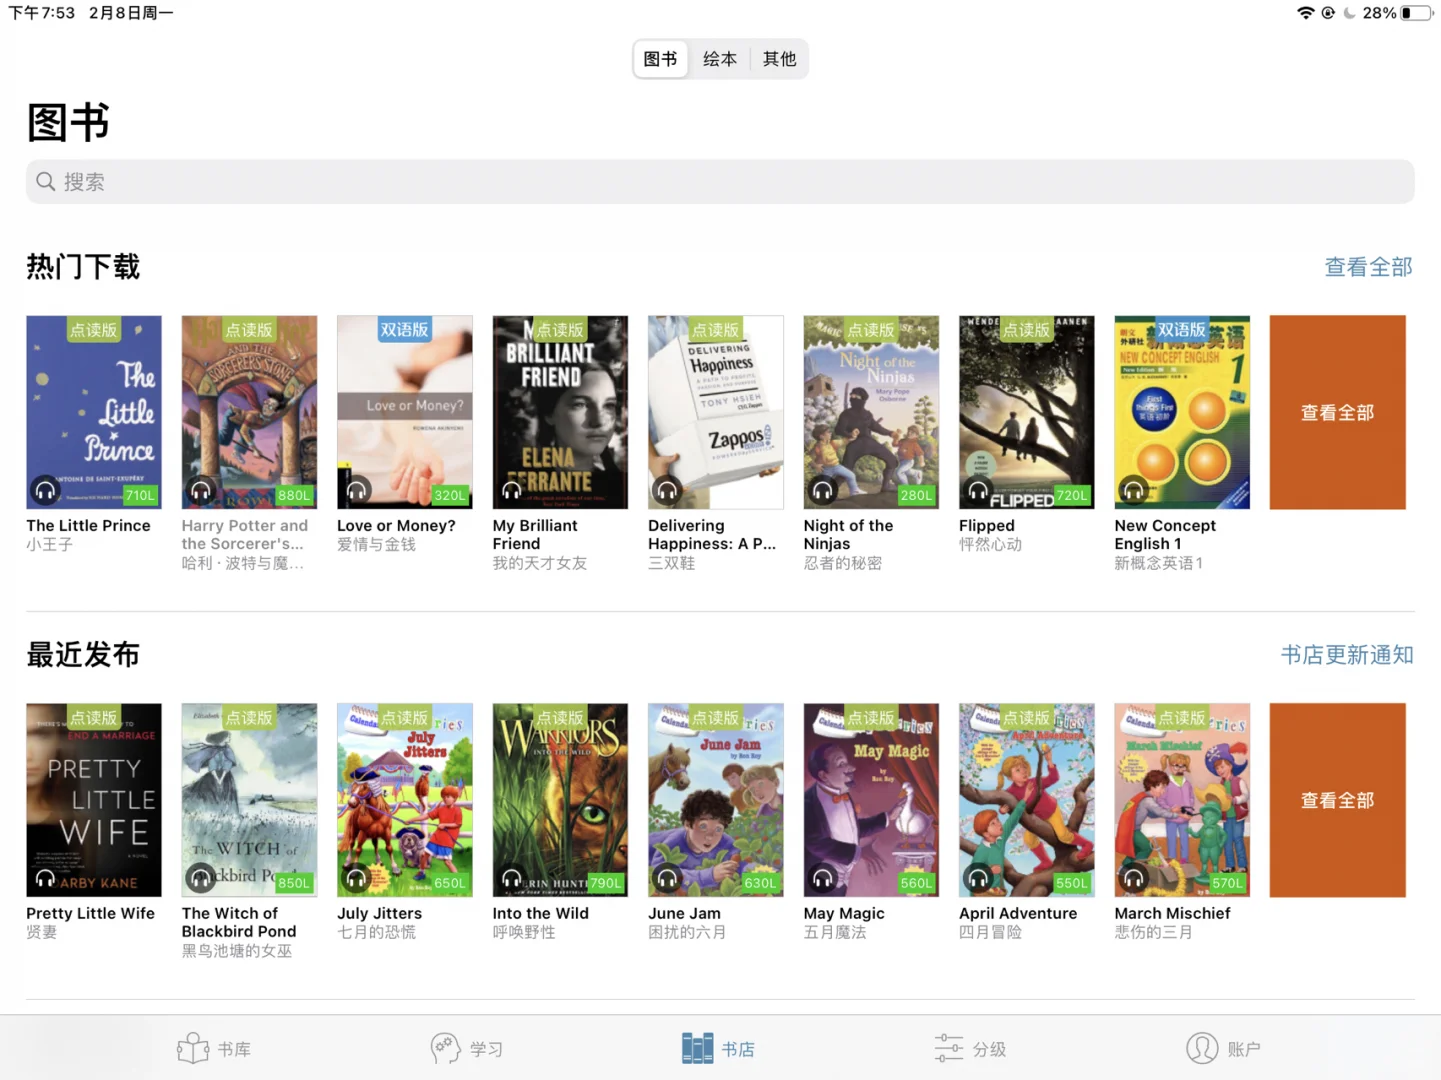Image resolution: width=1441 pixels, height=1080 pixels.
Task: Click the subtitle "新概念英语1"
Action: coord(1159,564)
